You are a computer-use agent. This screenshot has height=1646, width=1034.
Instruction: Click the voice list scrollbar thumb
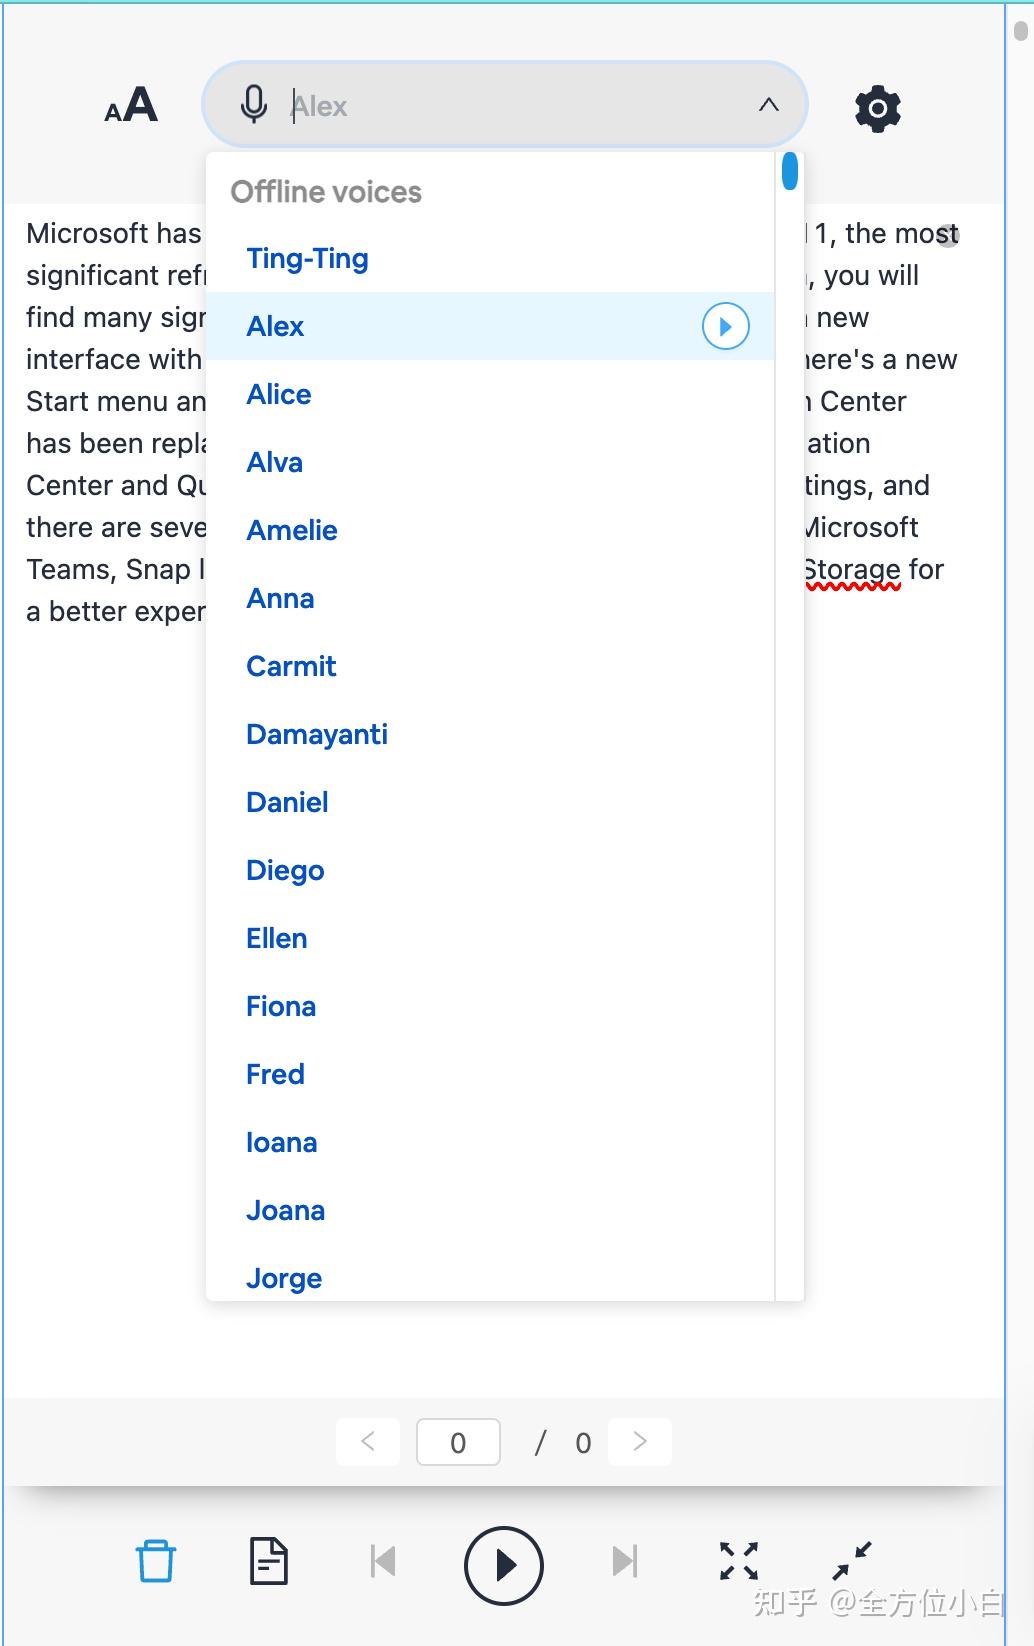[x=790, y=170]
